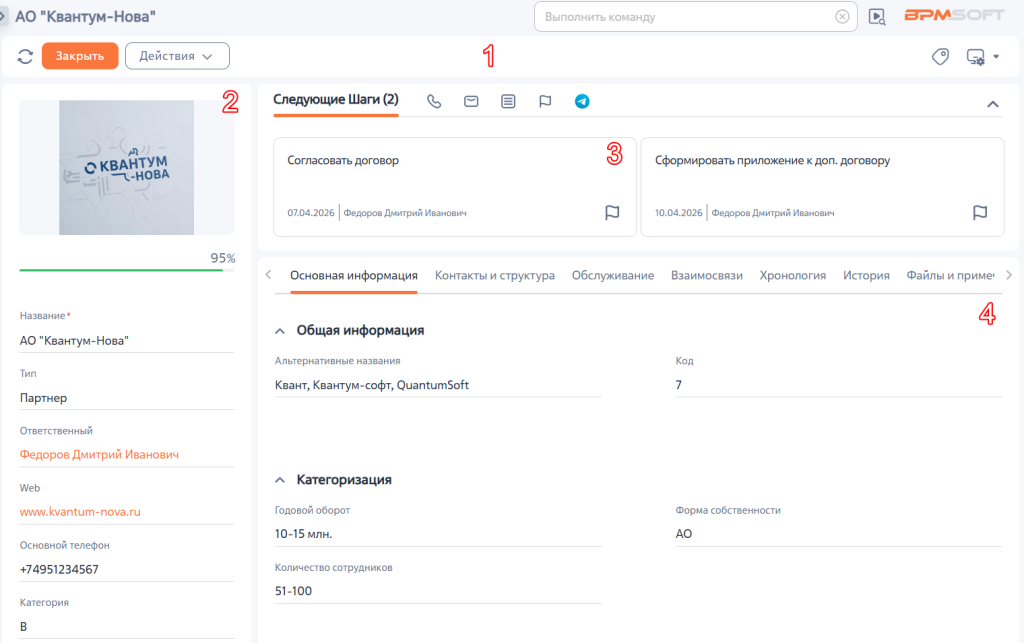
Task: Click the orange Закрыть button
Action: click(x=80, y=56)
